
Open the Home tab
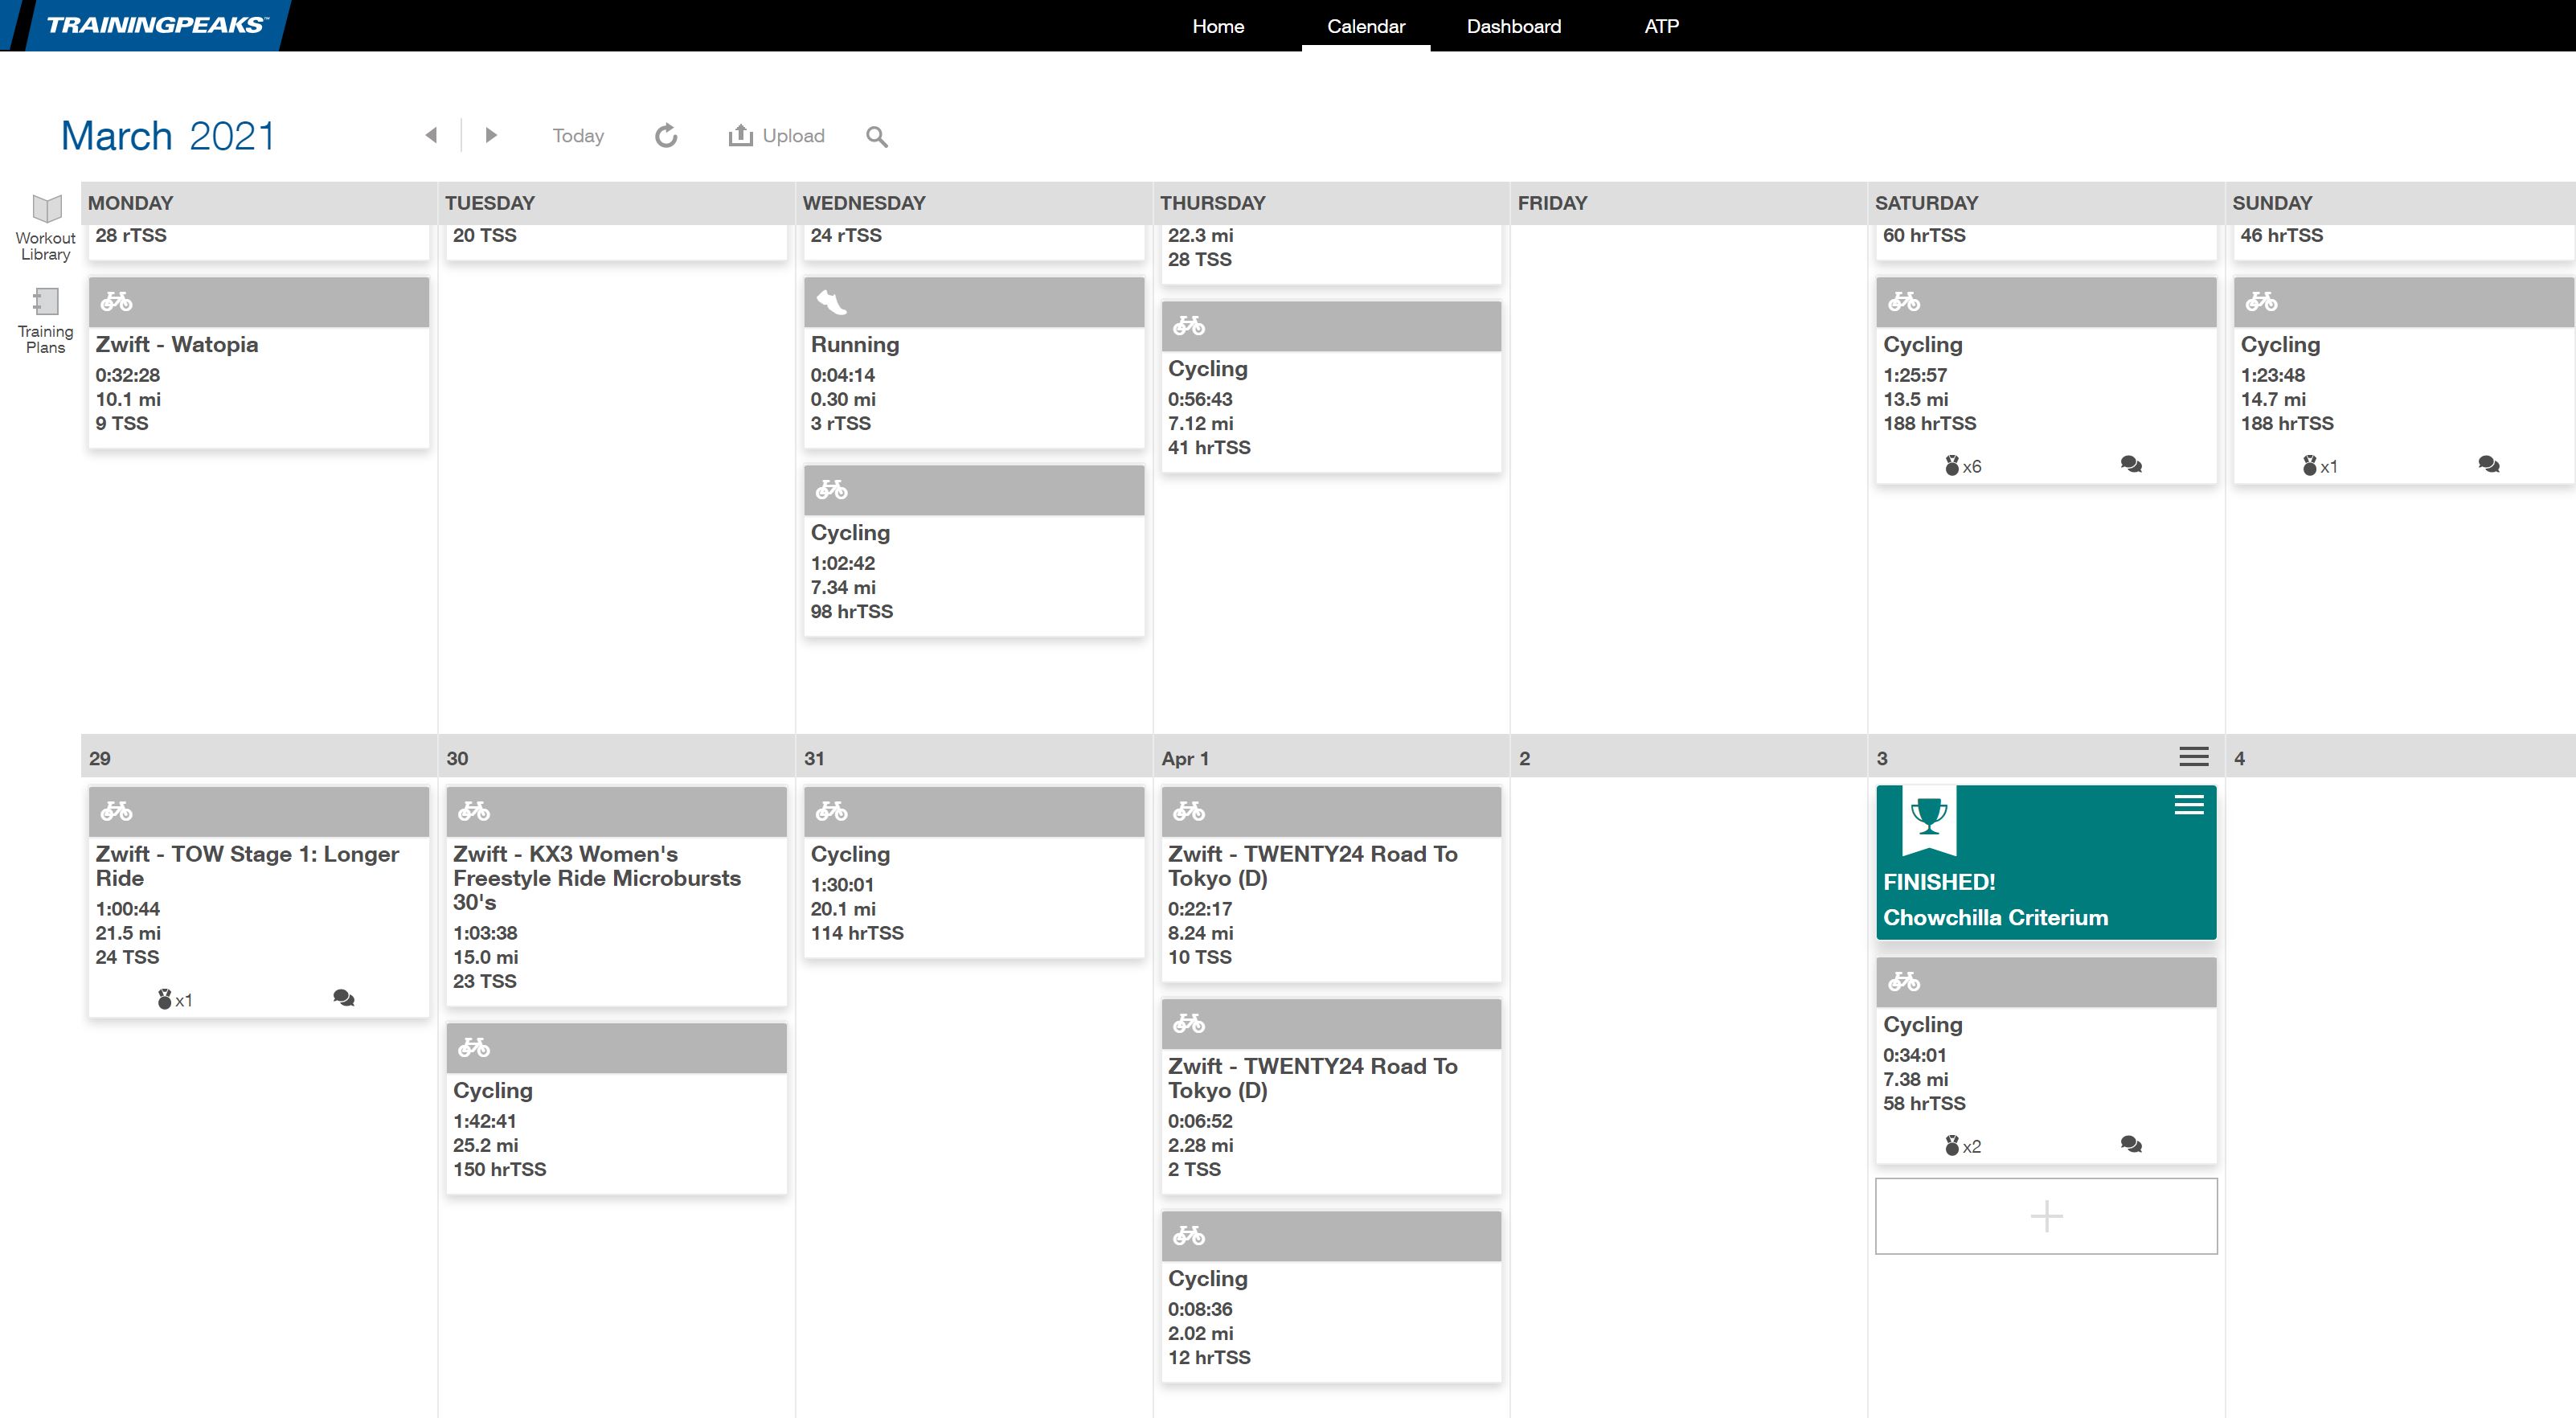click(x=1218, y=26)
